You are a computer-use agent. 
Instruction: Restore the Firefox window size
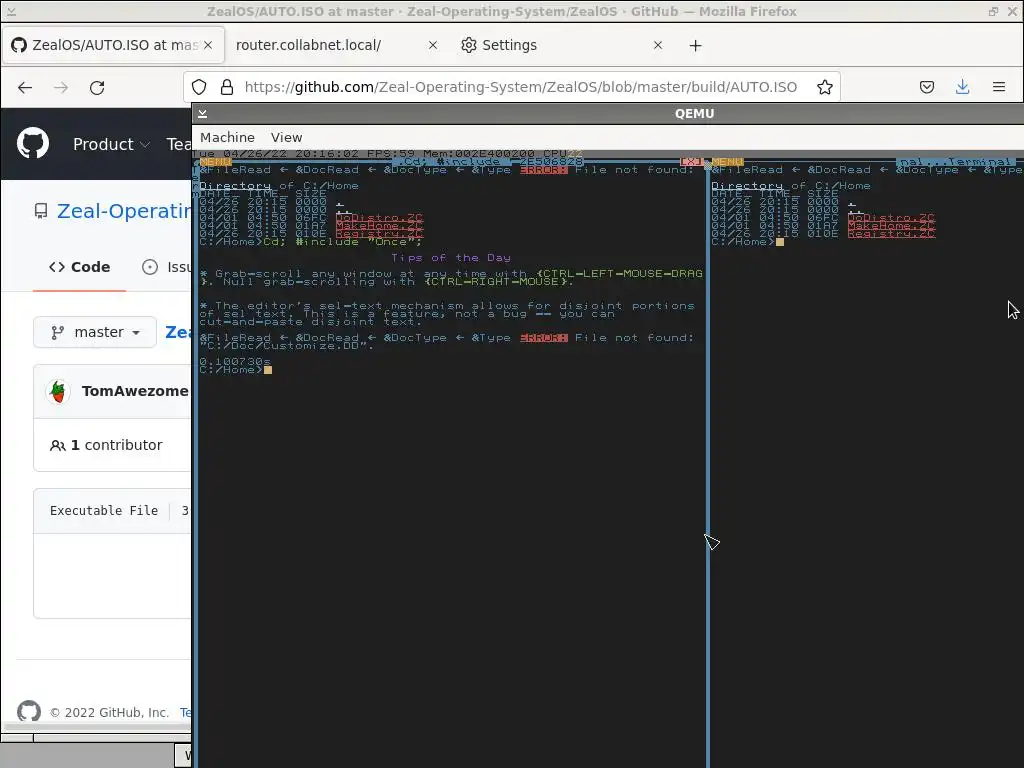993,11
